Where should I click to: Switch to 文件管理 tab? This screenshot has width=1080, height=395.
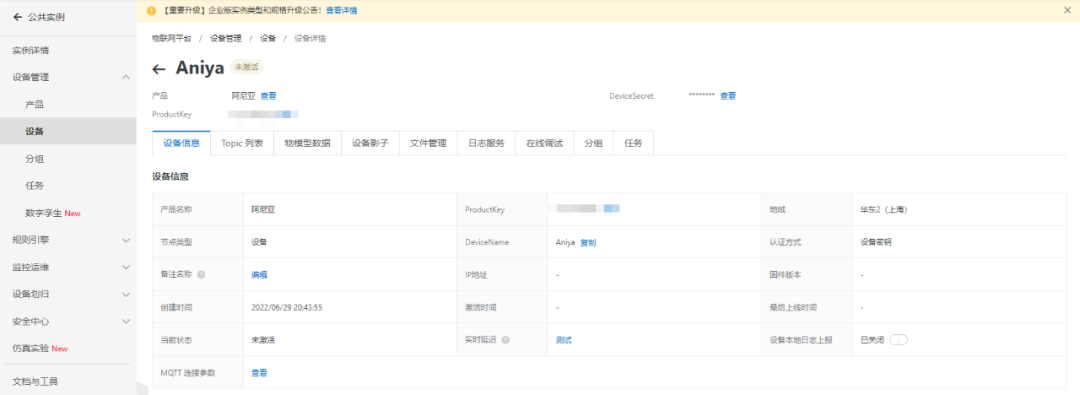(x=428, y=143)
